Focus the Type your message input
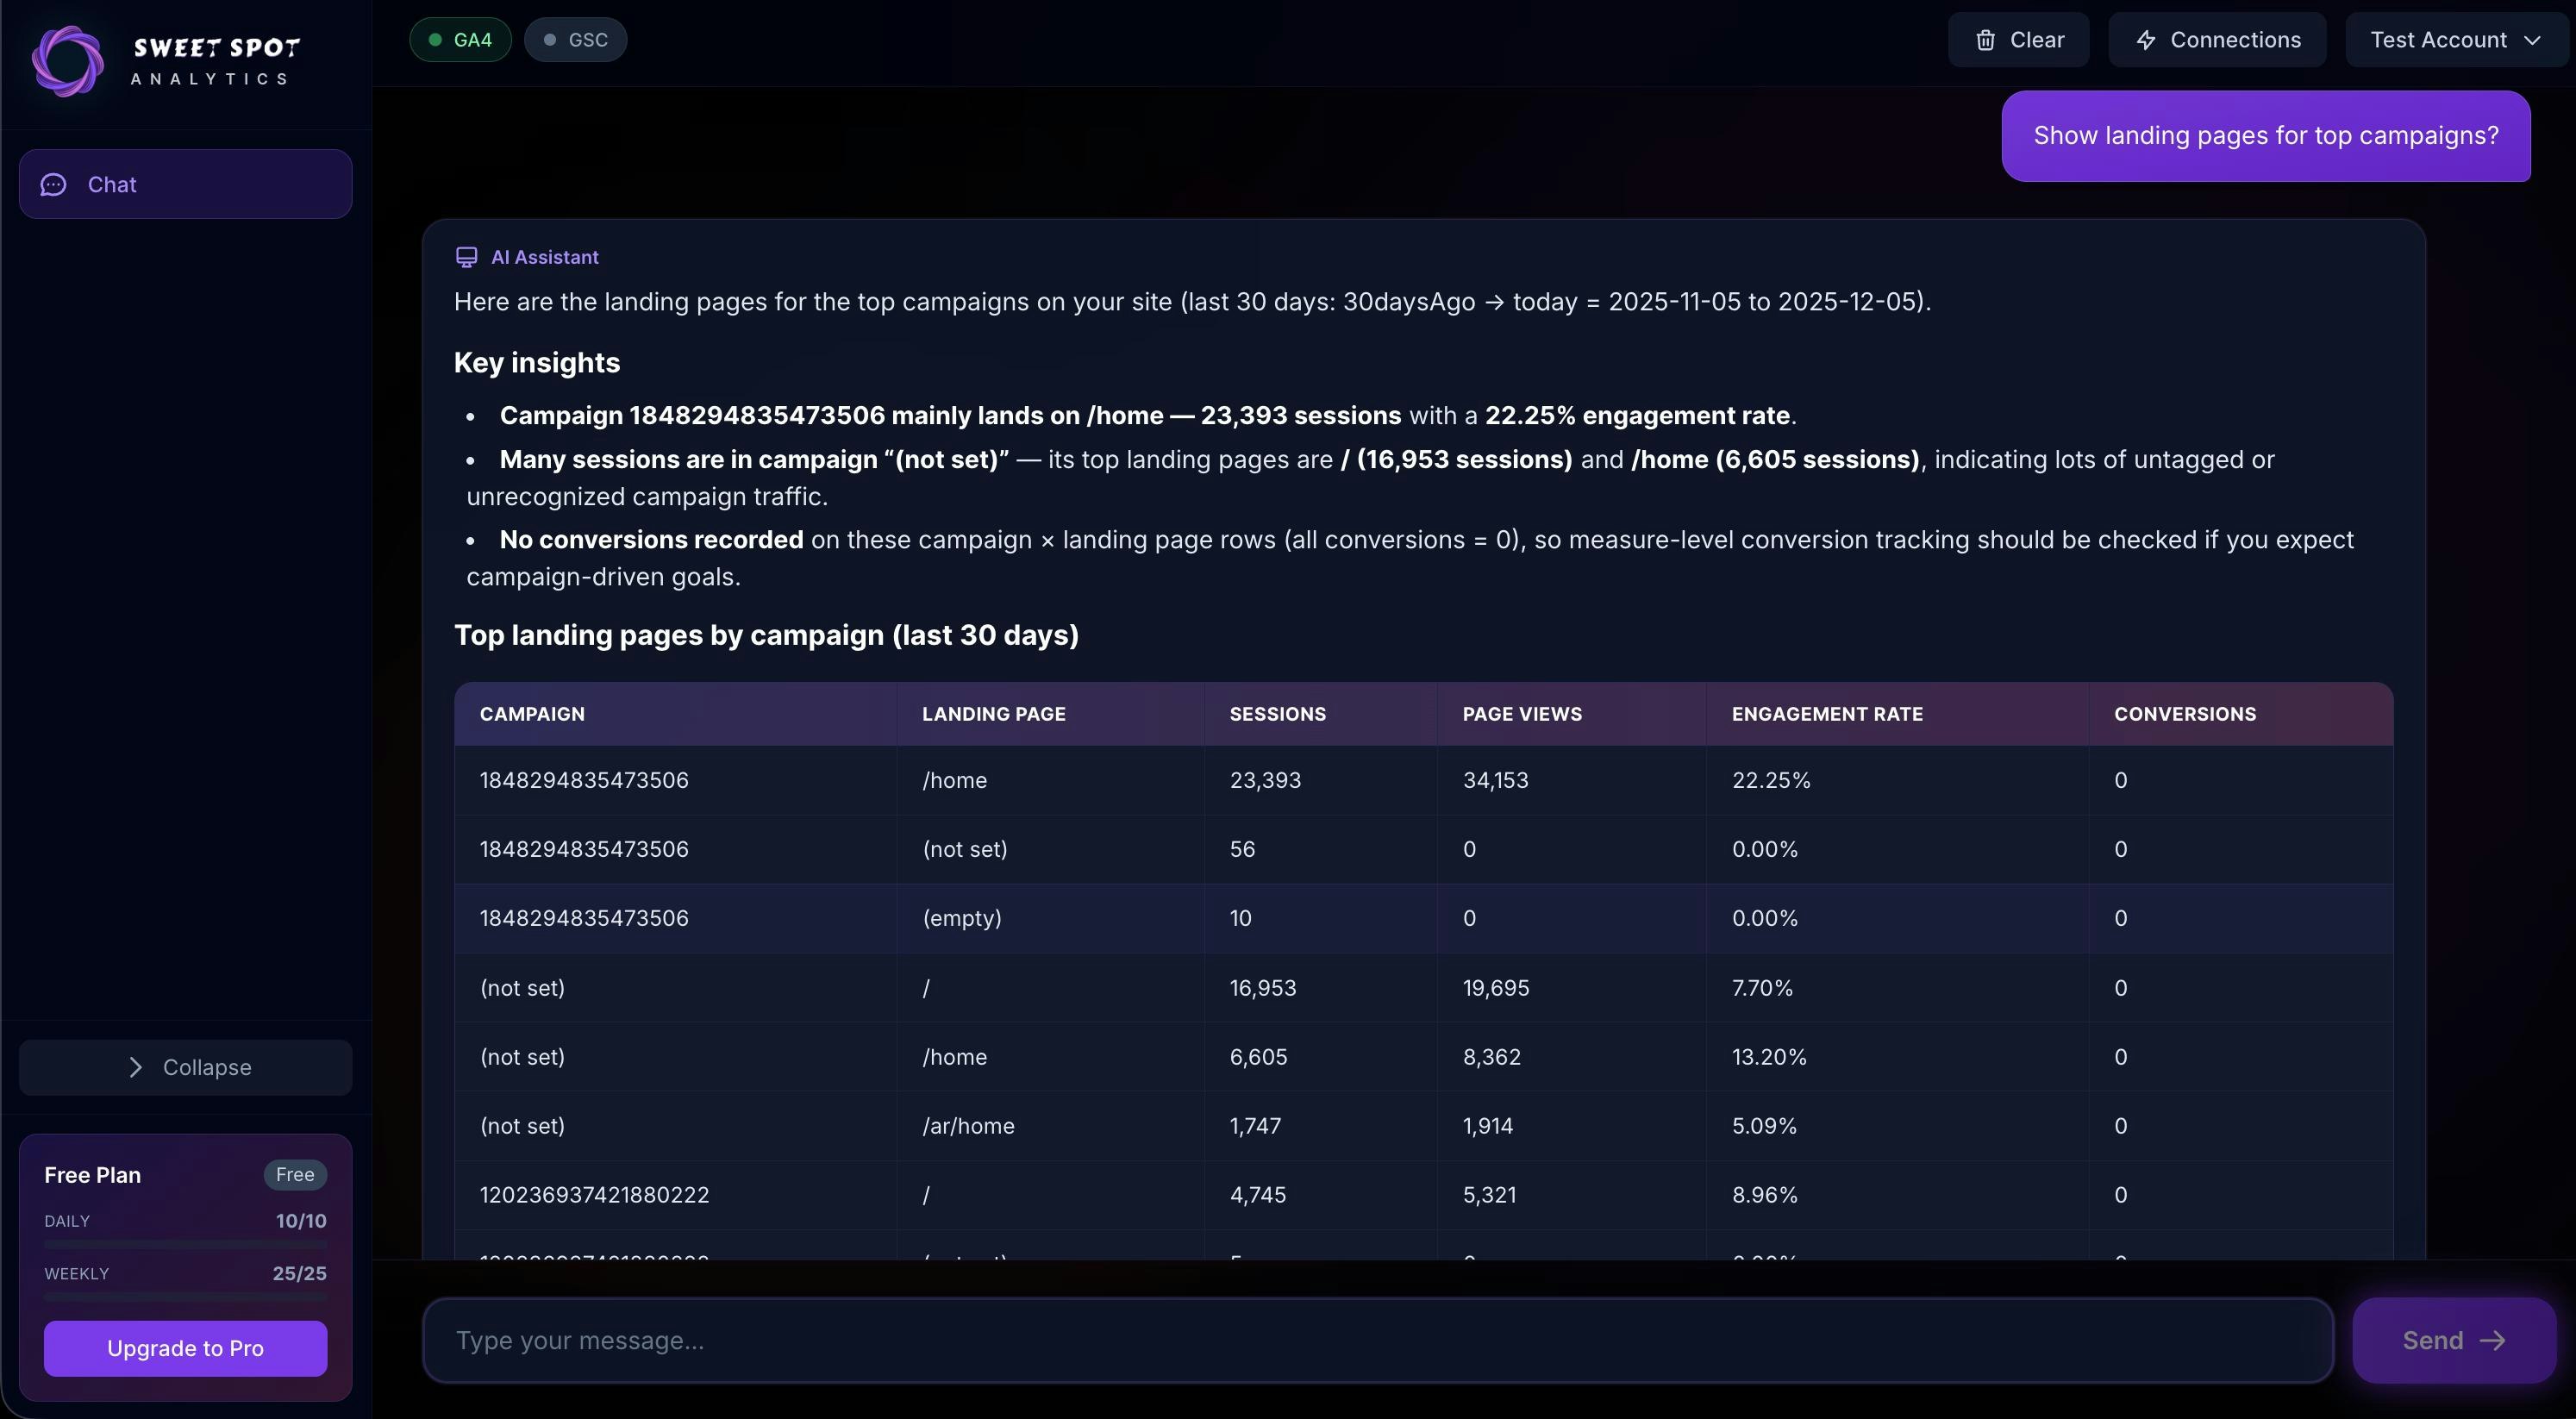Image resolution: width=2576 pixels, height=1419 pixels. click(x=1378, y=1340)
